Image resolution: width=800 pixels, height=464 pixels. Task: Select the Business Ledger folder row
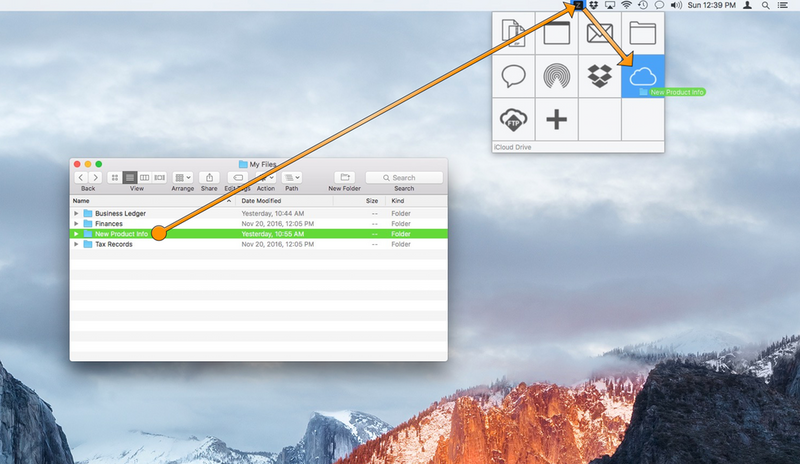point(259,213)
